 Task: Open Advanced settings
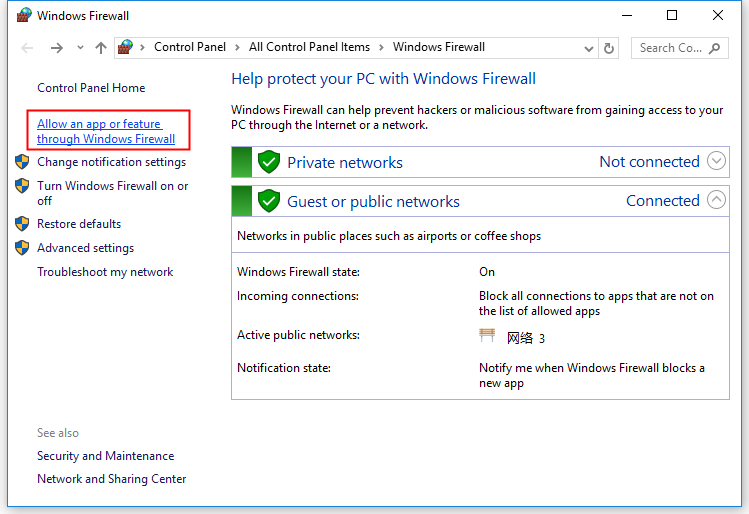coord(86,248)
